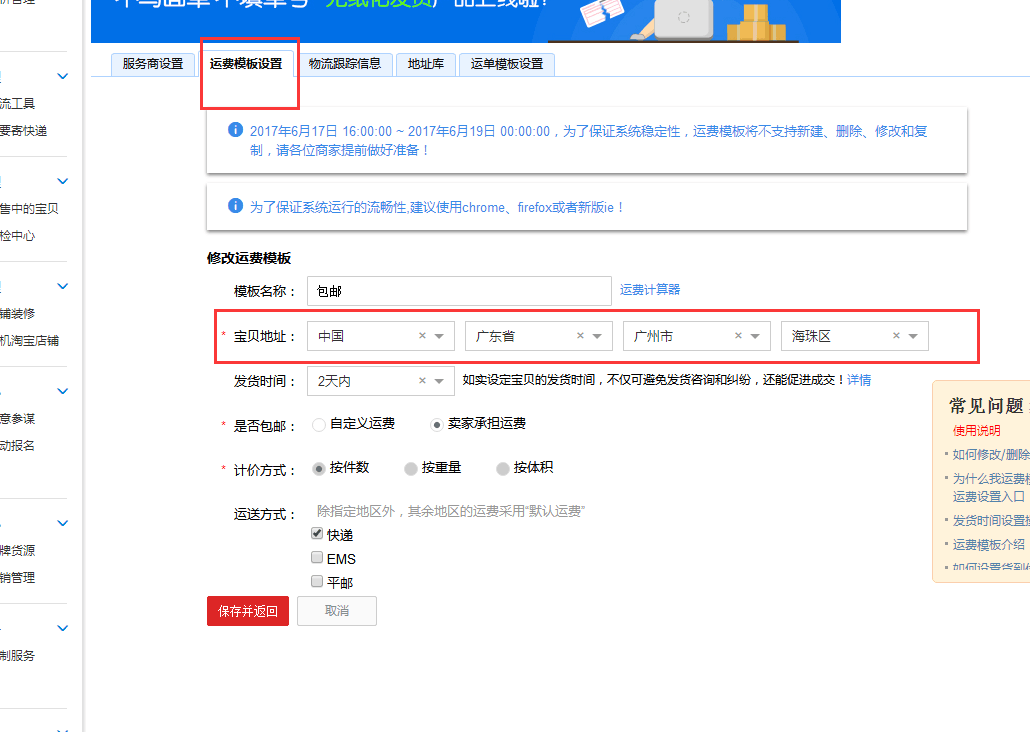Enable the EMS shipping checkbox
This screenshot has height=732, width=1030.
pos(317,558)
